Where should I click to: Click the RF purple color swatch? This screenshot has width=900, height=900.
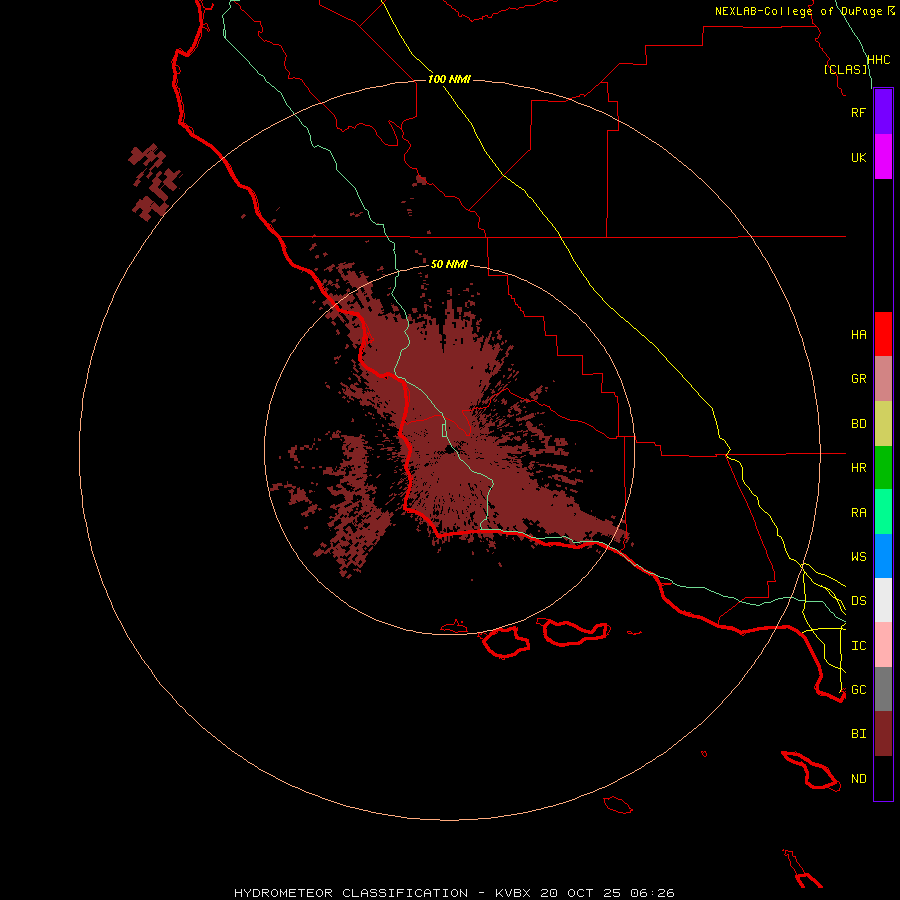point(883,112)
